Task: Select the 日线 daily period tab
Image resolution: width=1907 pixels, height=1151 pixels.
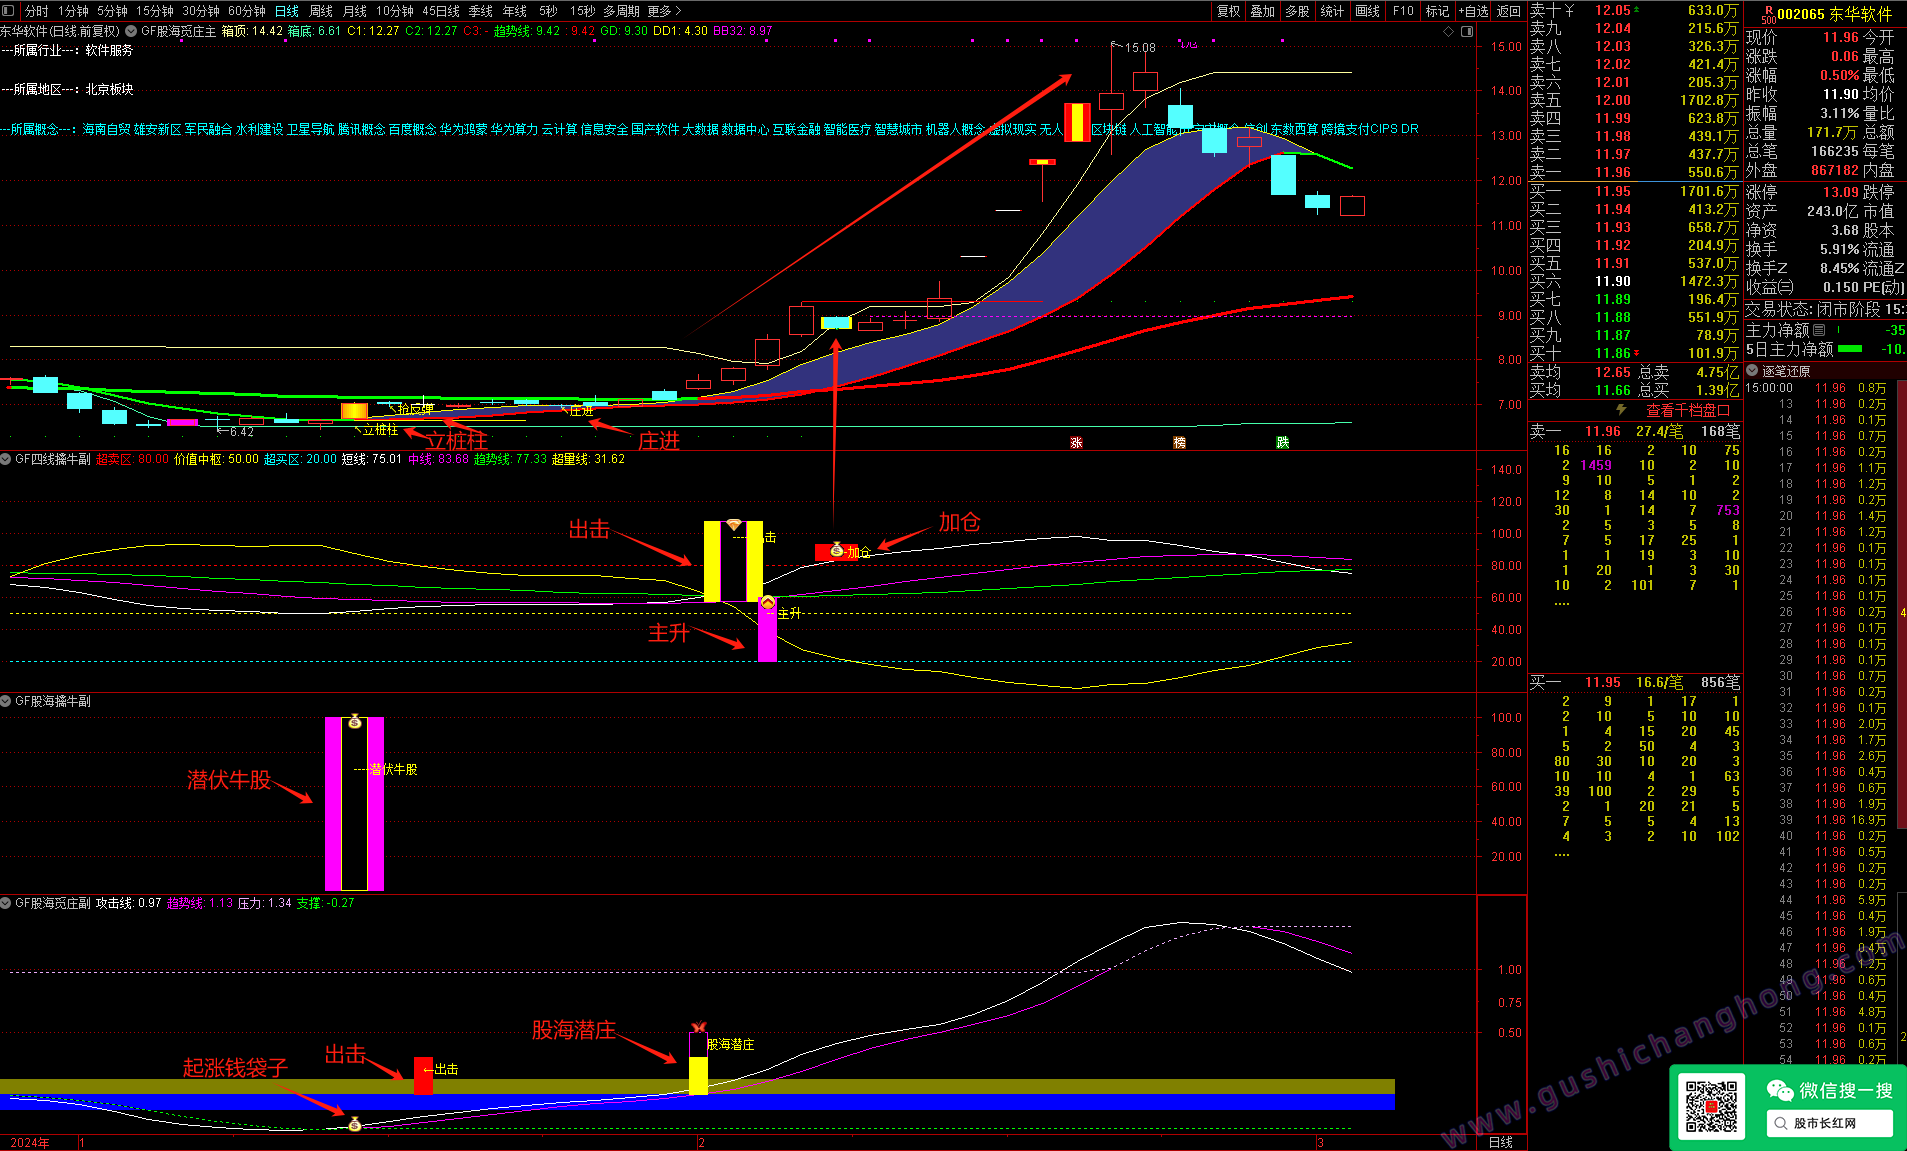Action: (x=287, y=11)
